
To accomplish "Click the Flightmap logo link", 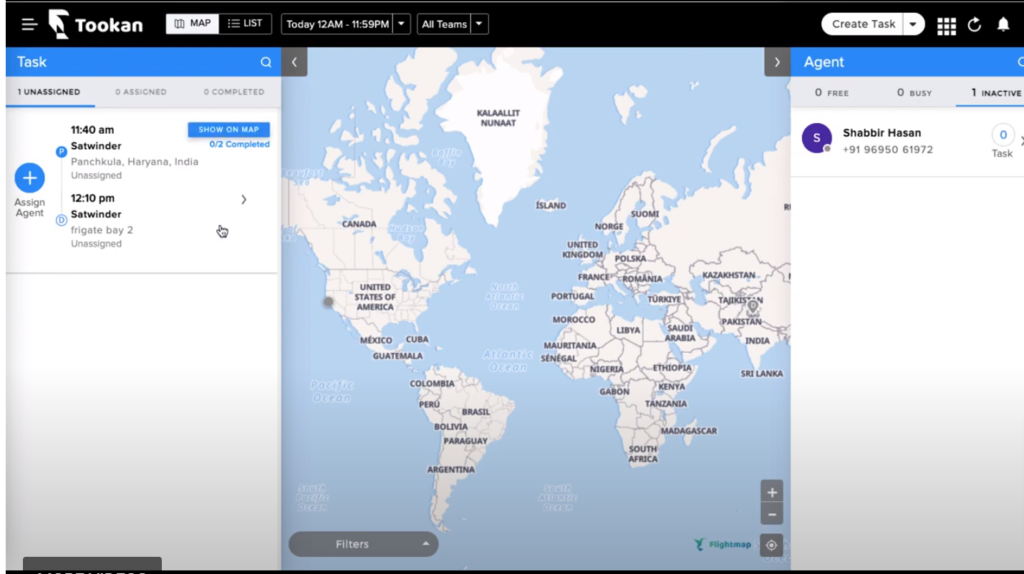I will tap(722, 544).
